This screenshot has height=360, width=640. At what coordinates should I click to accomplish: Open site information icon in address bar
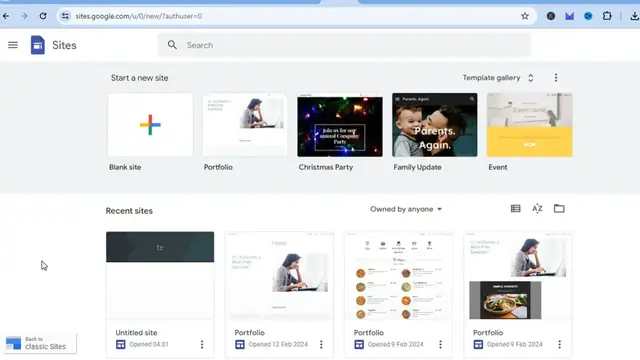65,16
